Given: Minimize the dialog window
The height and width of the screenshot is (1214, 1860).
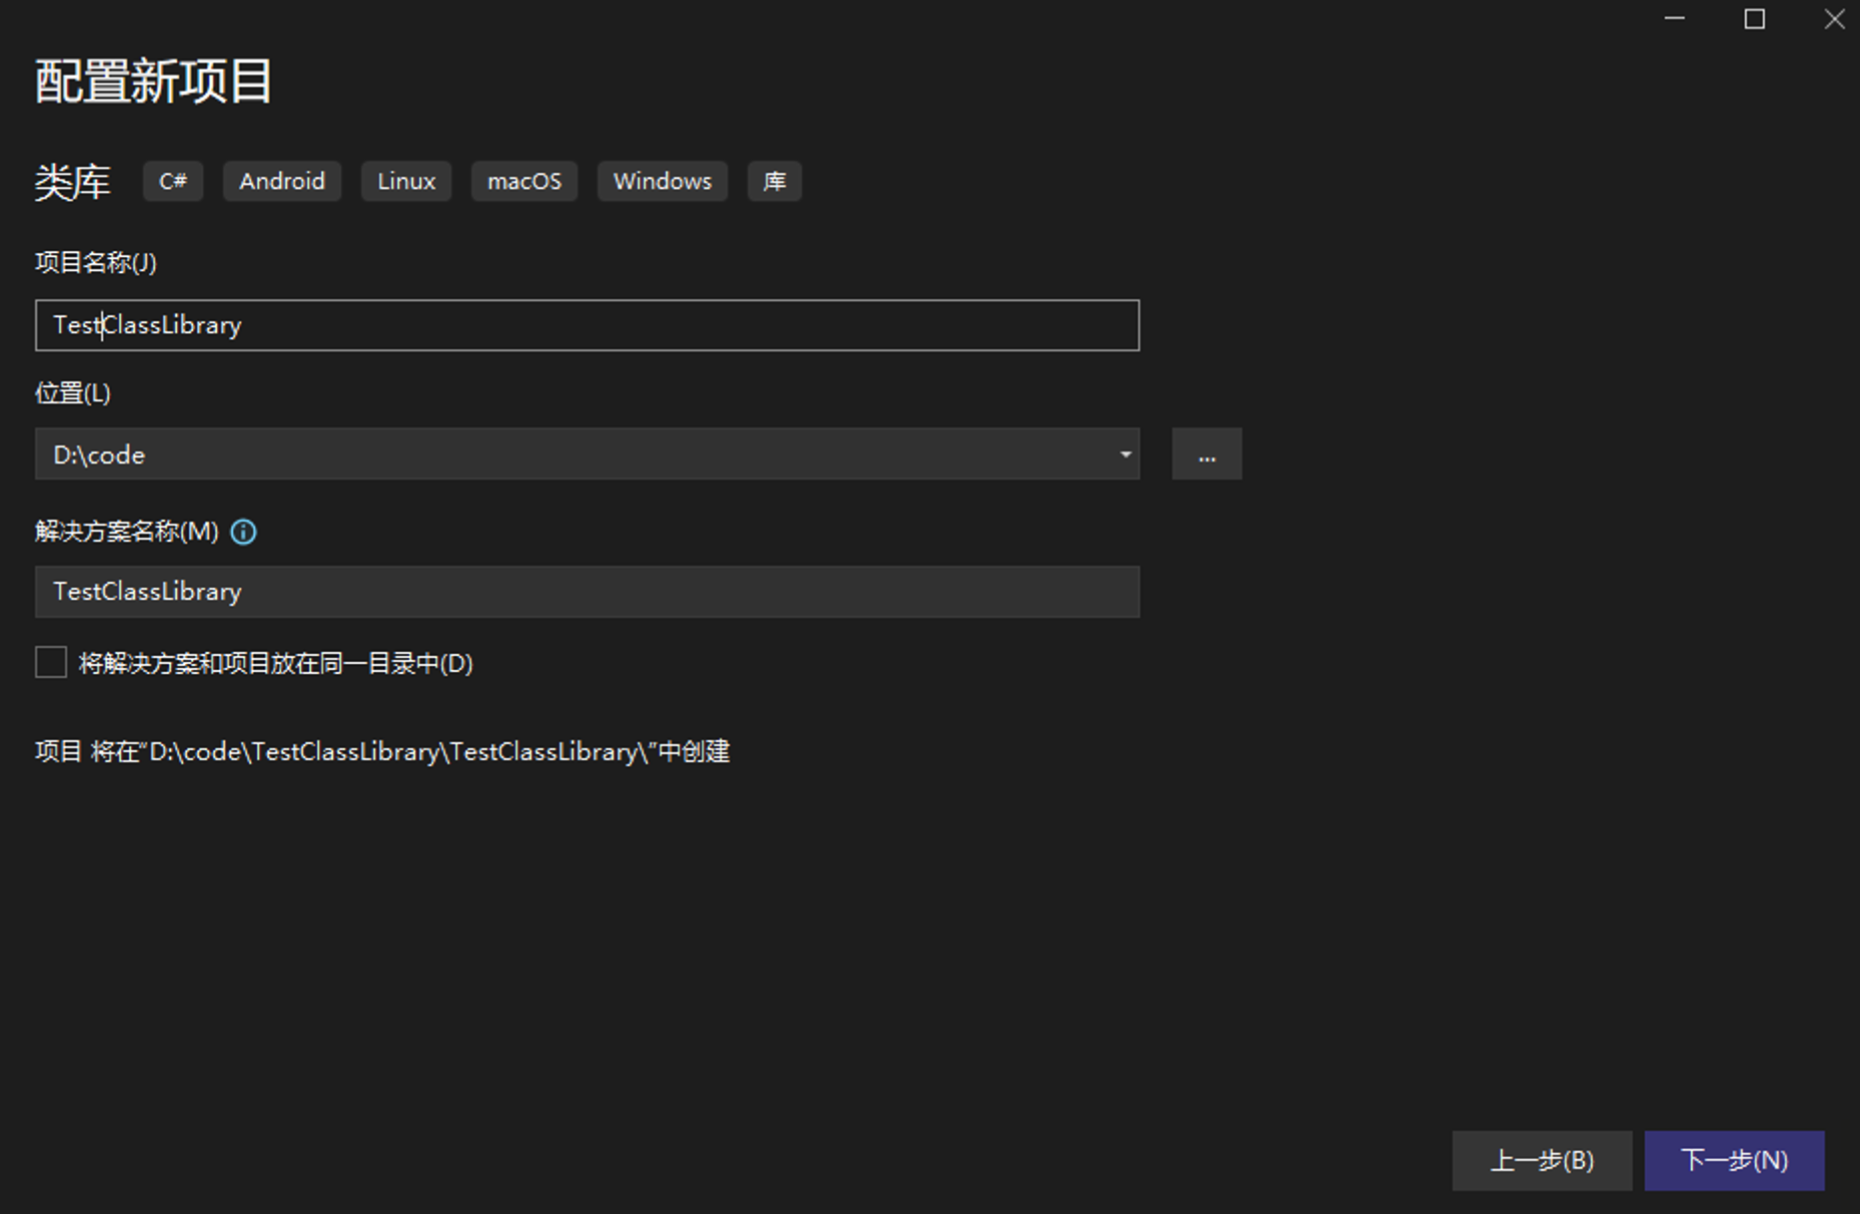Looking at the screenshot, I should (x=1674, y=19).
